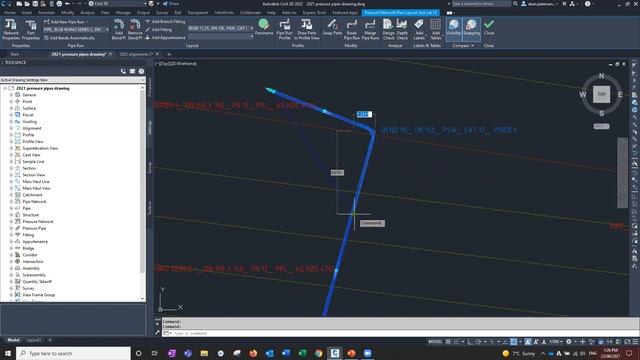This screenshot has height=360, width=640.
Task: Select the Break Pipe Run tool
Action: pyautogui.click(x=351, y=29)
